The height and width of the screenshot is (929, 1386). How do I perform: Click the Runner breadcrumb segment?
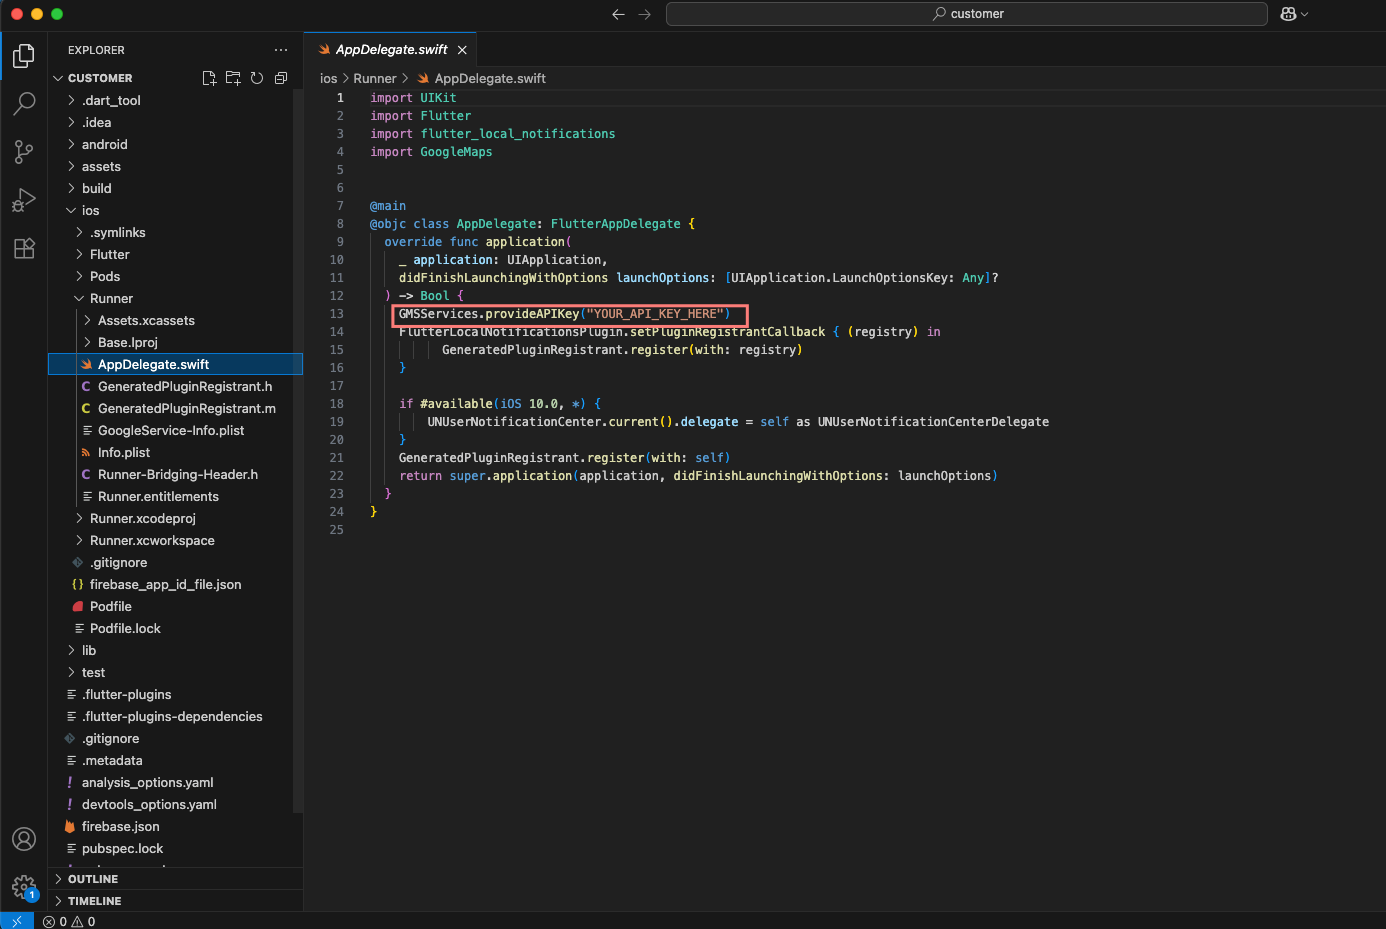click(374, 79)
